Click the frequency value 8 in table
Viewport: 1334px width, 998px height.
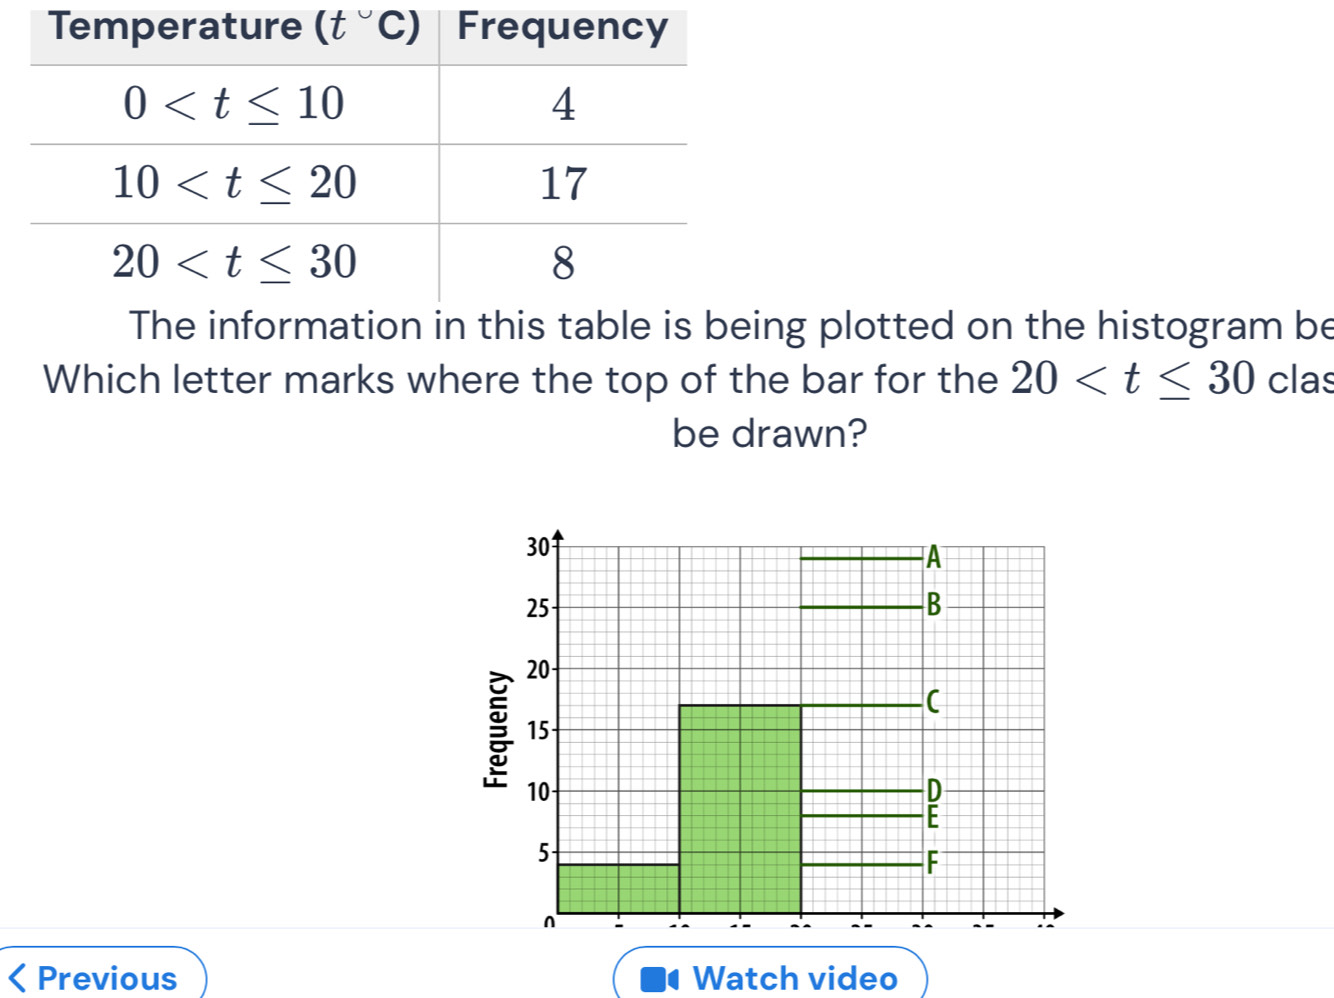[563, 263]
